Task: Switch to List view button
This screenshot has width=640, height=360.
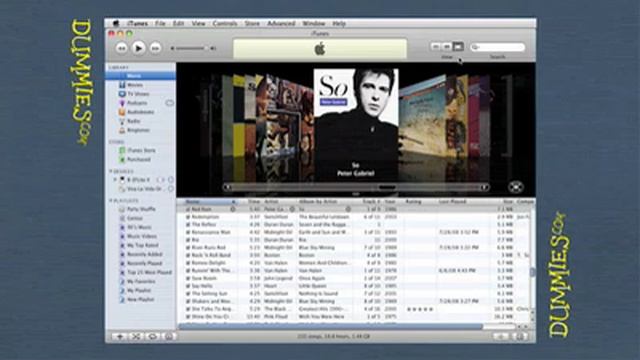Action: tap(436, 47)
